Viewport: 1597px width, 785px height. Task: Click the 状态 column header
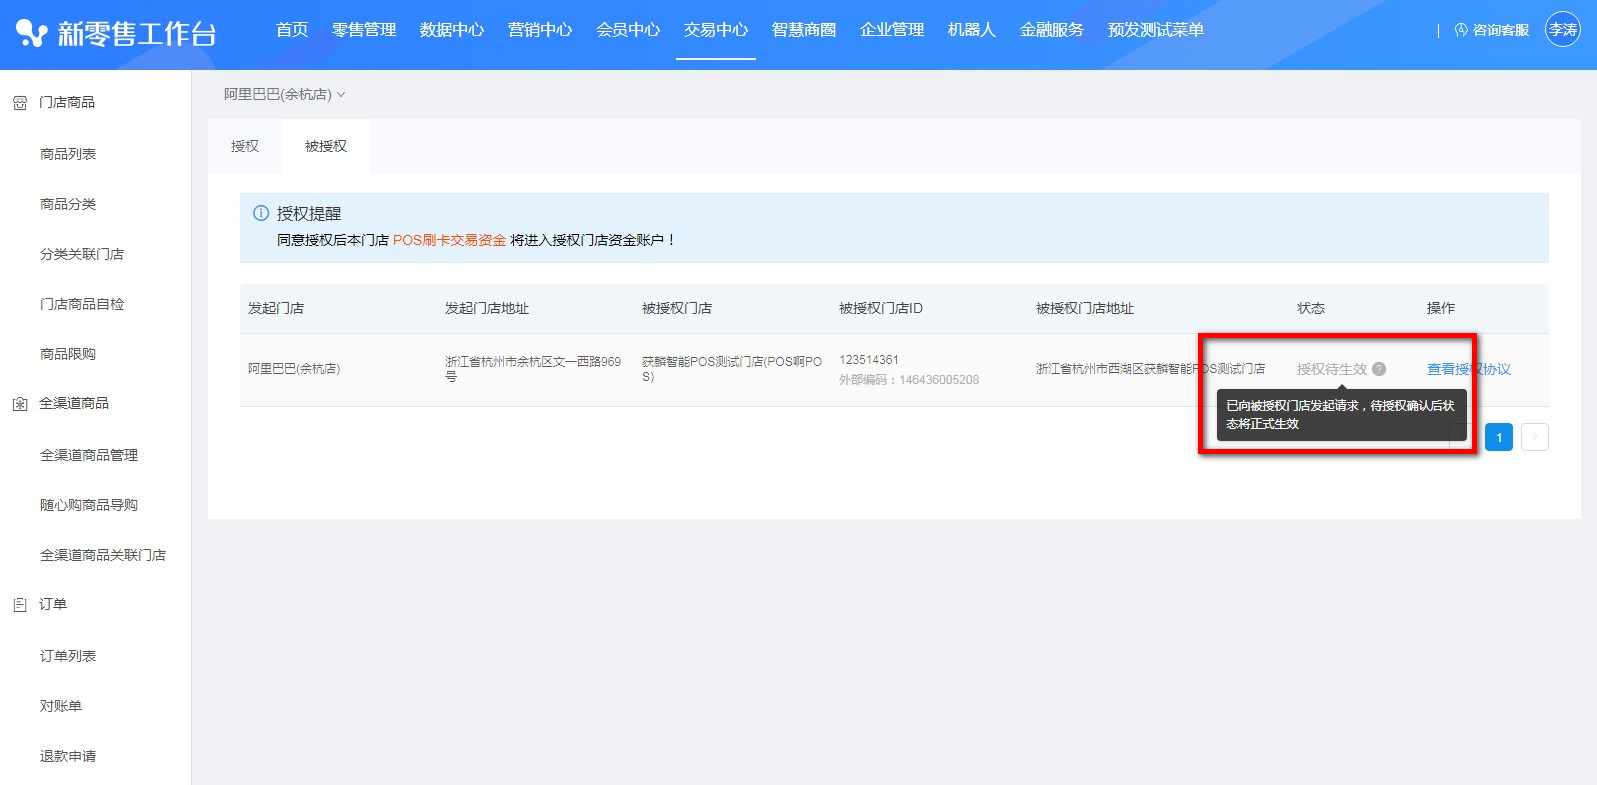(x=1311, y=308)
